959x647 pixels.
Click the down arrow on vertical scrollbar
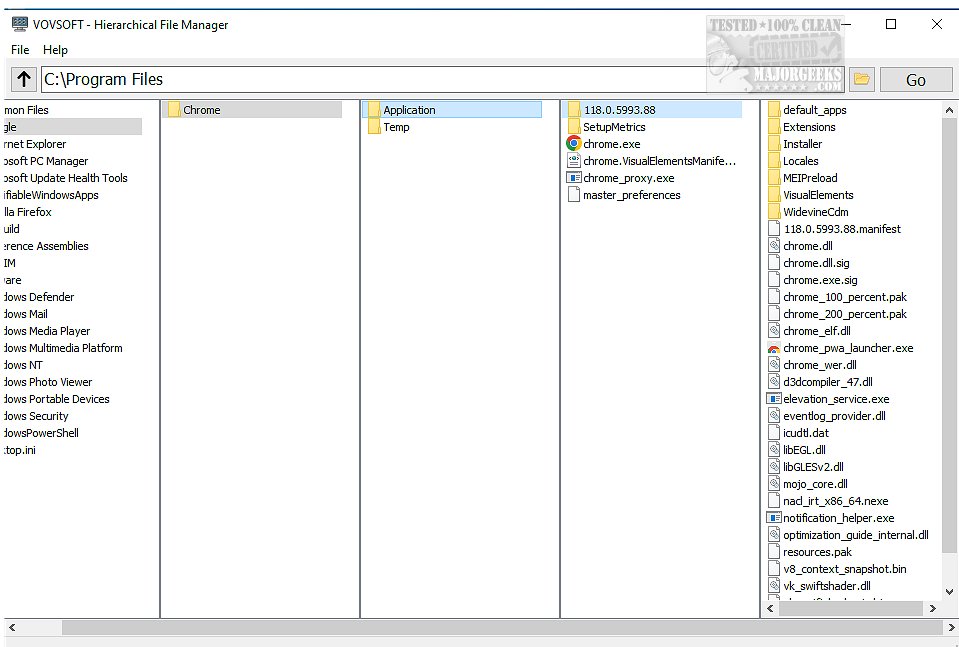point(950,590)
